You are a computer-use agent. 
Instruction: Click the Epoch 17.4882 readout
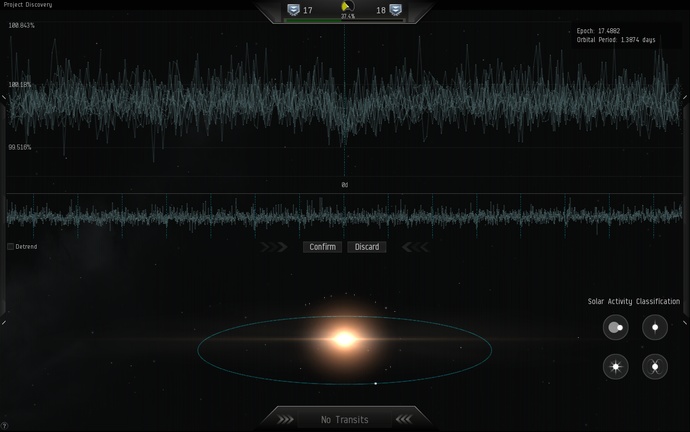coord(598,31)
